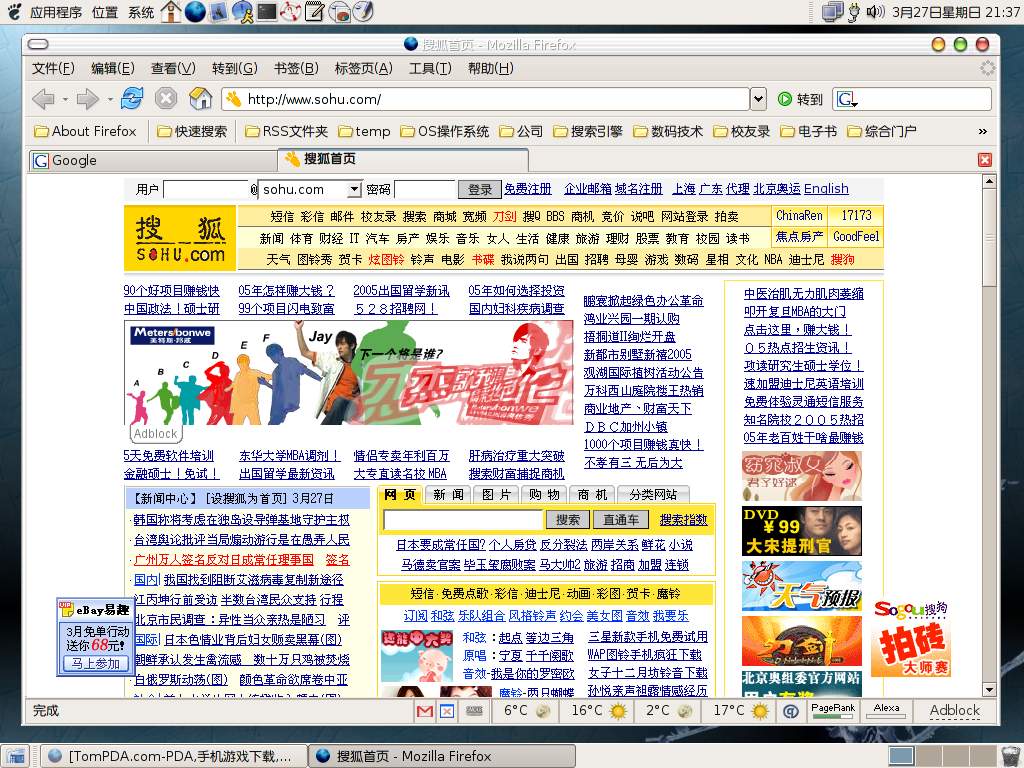Click in the URL address field
The width and height of the screenshot is (1024, 768).
pos(485,99)
